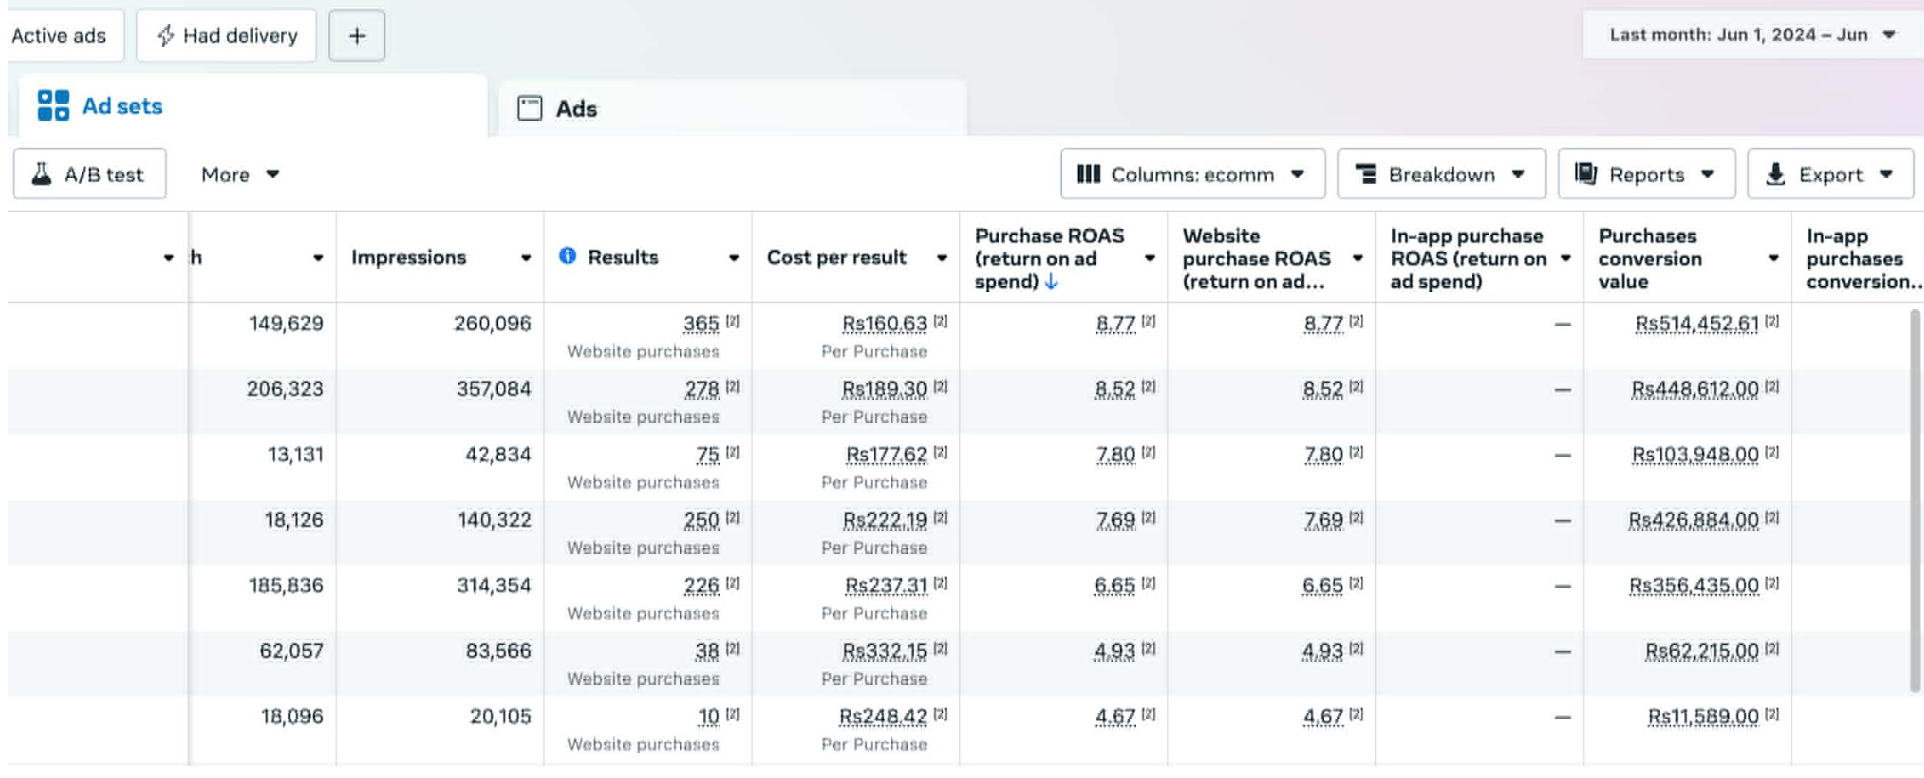Click the plus icon to add a filter
Image resolution: width=1924 pixels, height=778 pixels.
(356, 36)
